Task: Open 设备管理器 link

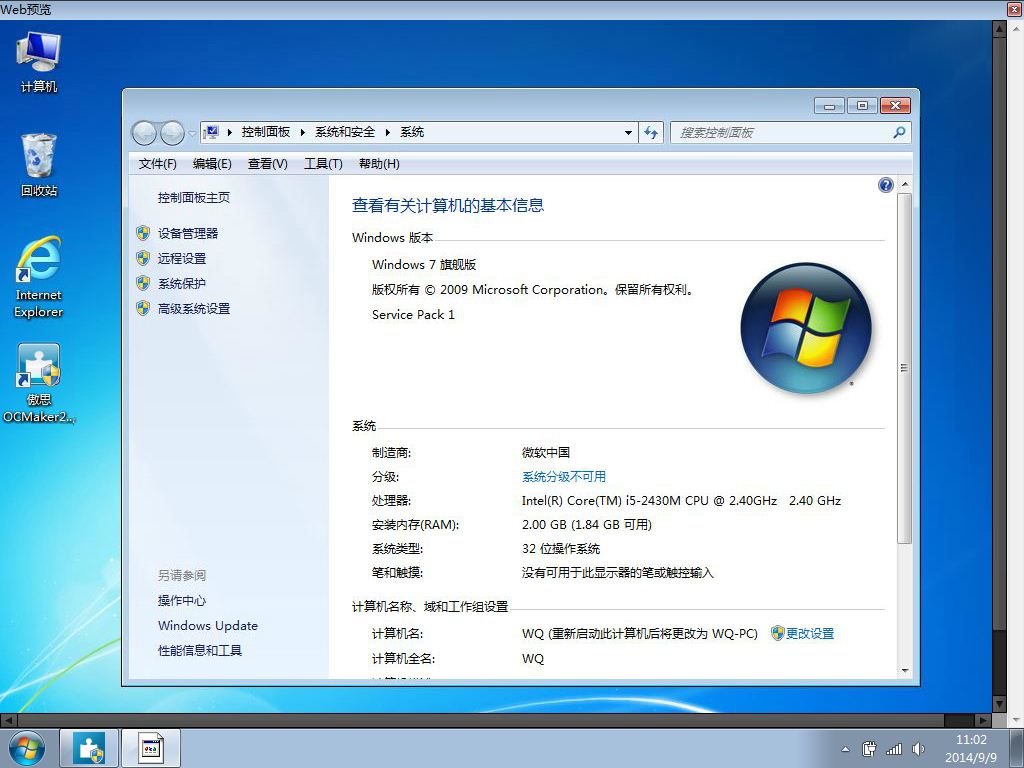Action: tap(188, 233)
